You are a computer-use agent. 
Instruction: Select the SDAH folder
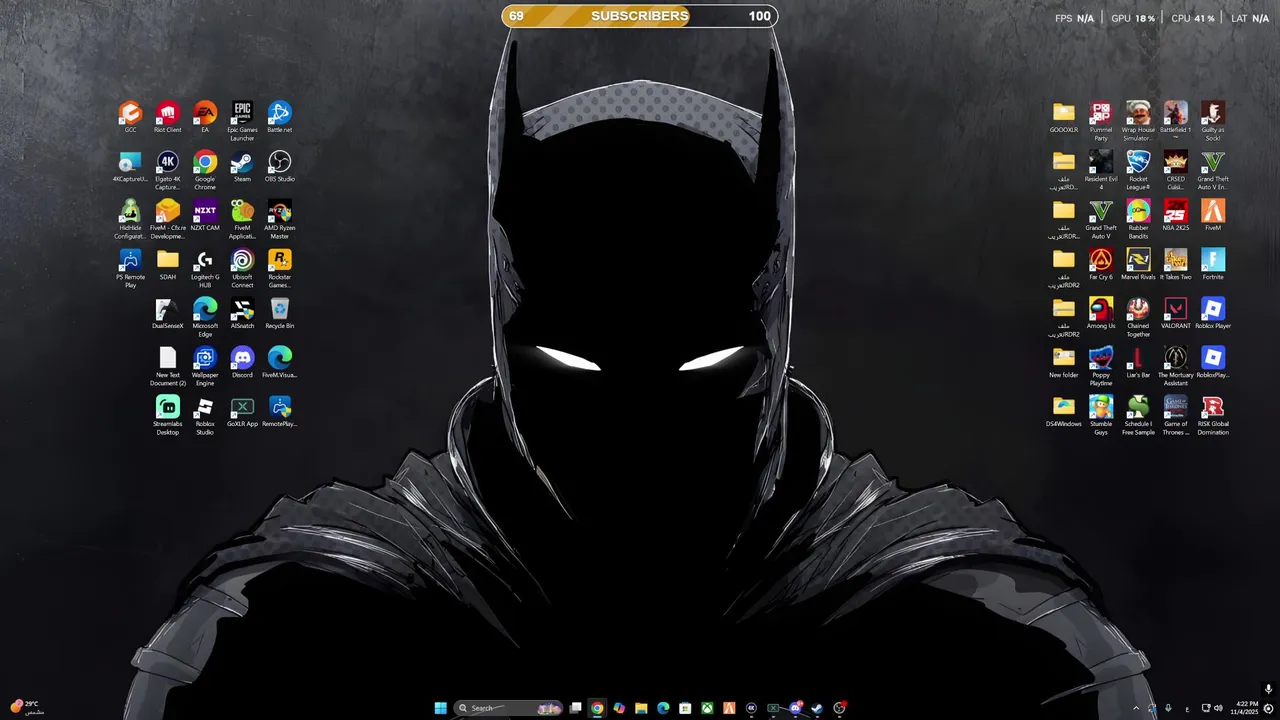[167, 265]
